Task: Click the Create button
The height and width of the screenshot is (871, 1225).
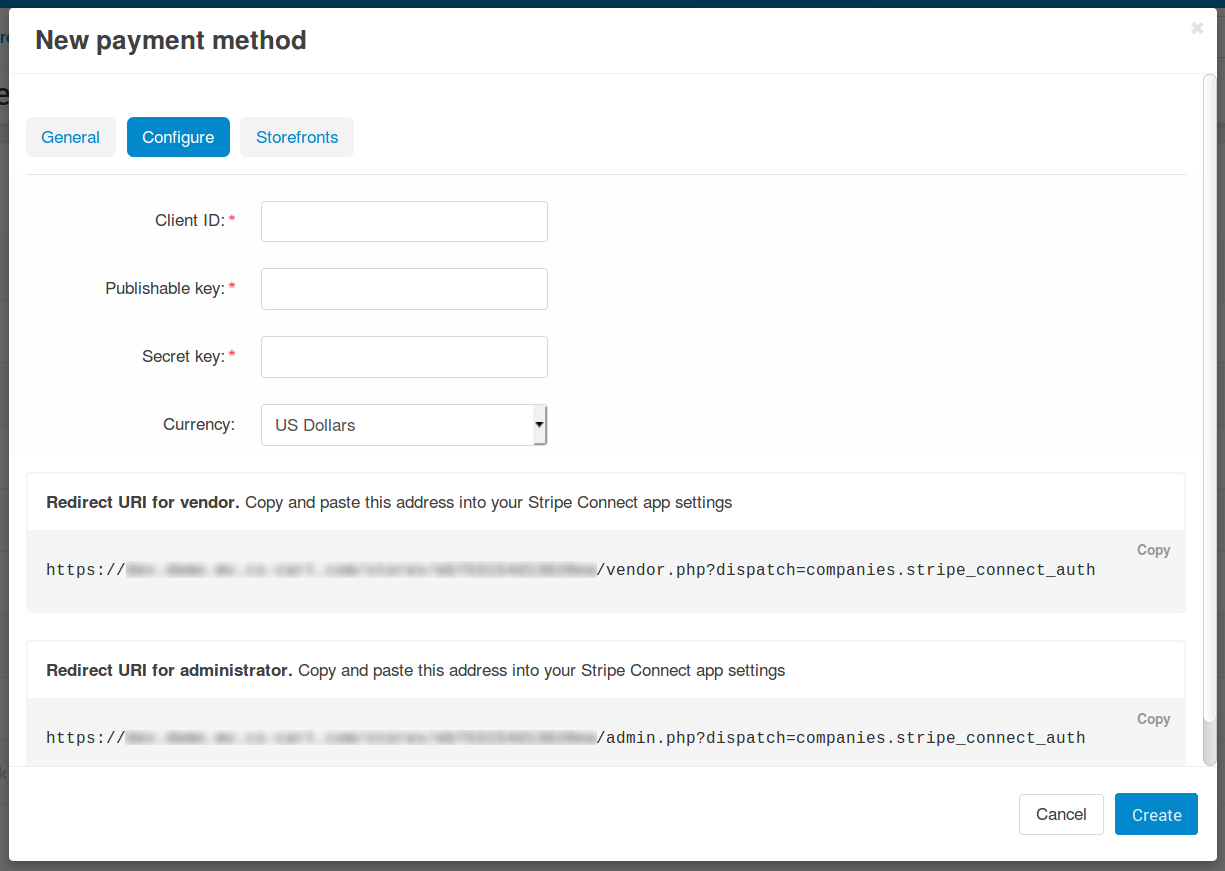Action: coord(1157,815)
